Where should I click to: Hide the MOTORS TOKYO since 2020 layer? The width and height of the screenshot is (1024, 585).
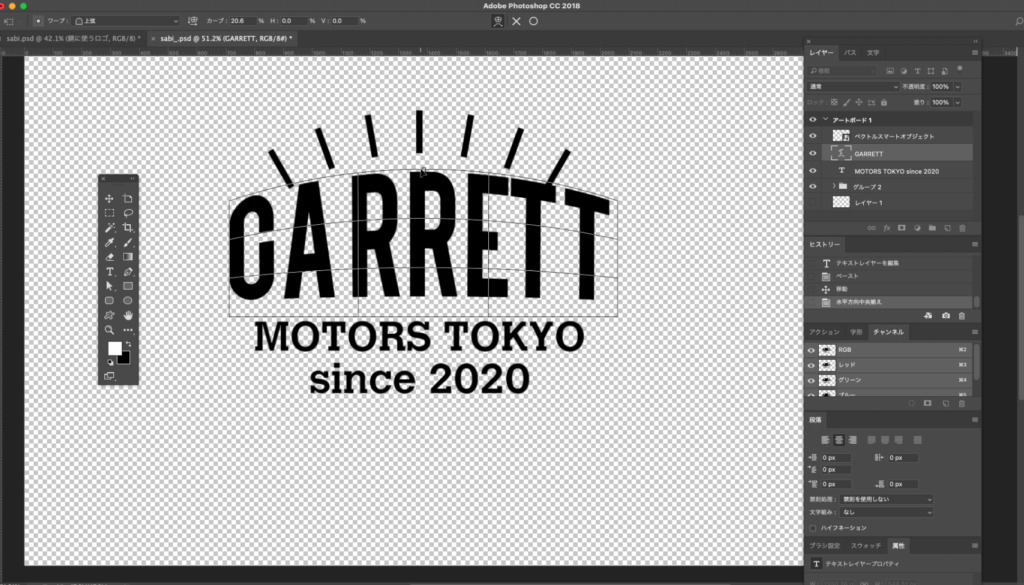(x=812, y=170)
